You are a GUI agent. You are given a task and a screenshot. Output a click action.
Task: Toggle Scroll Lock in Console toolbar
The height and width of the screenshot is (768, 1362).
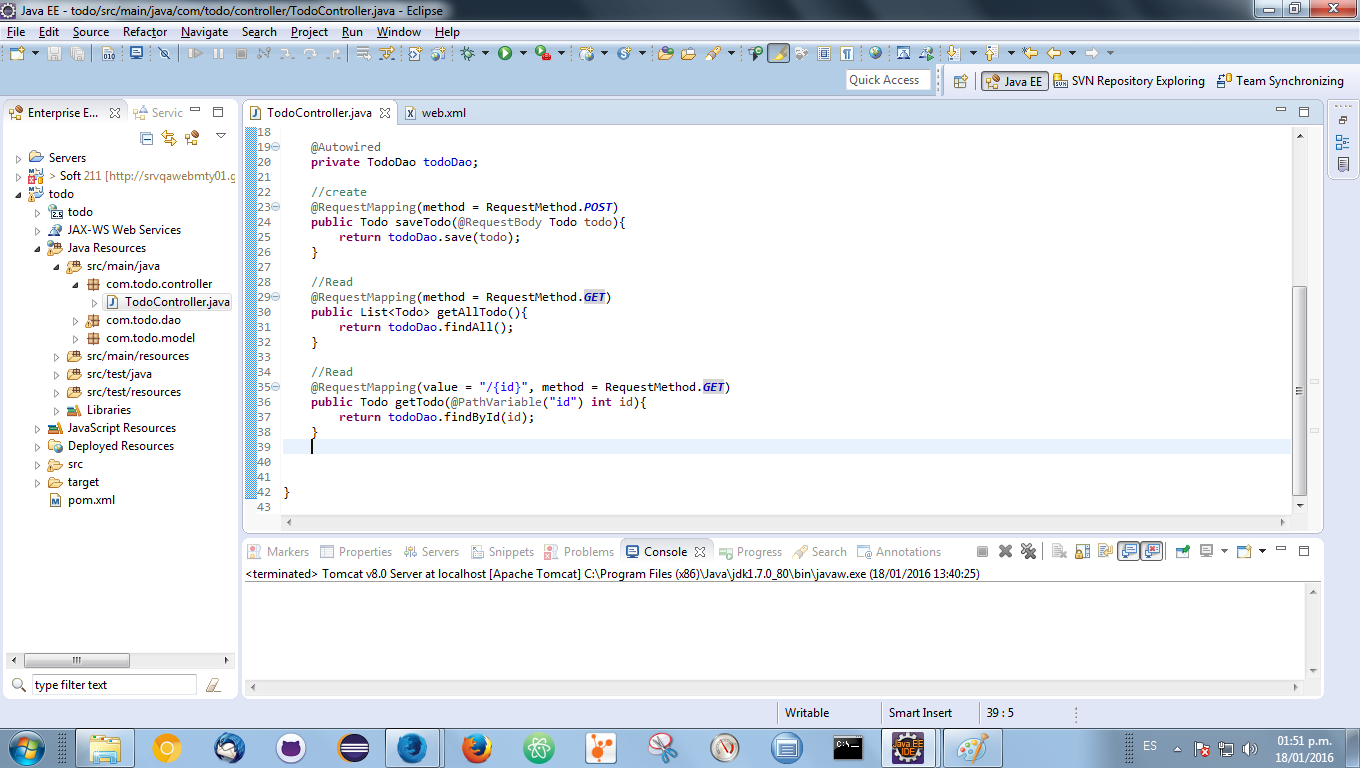coord(1082,551)
